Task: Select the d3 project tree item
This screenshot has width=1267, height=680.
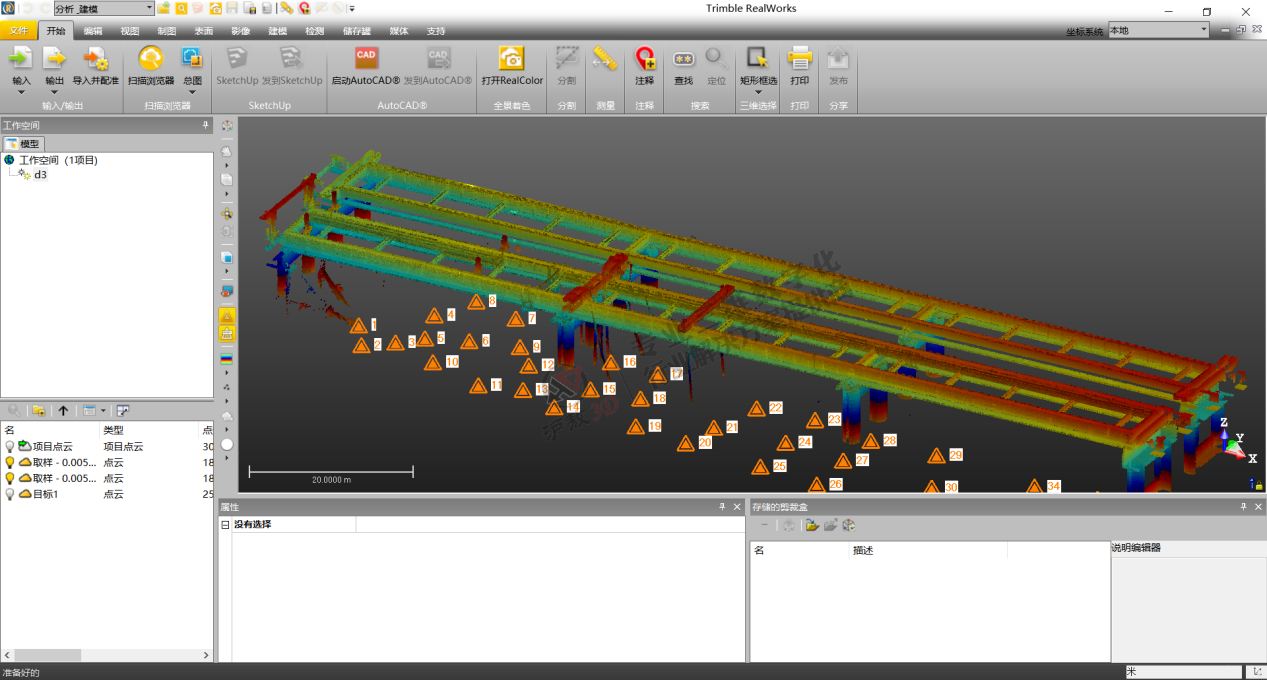Action: tap(41, 175)
